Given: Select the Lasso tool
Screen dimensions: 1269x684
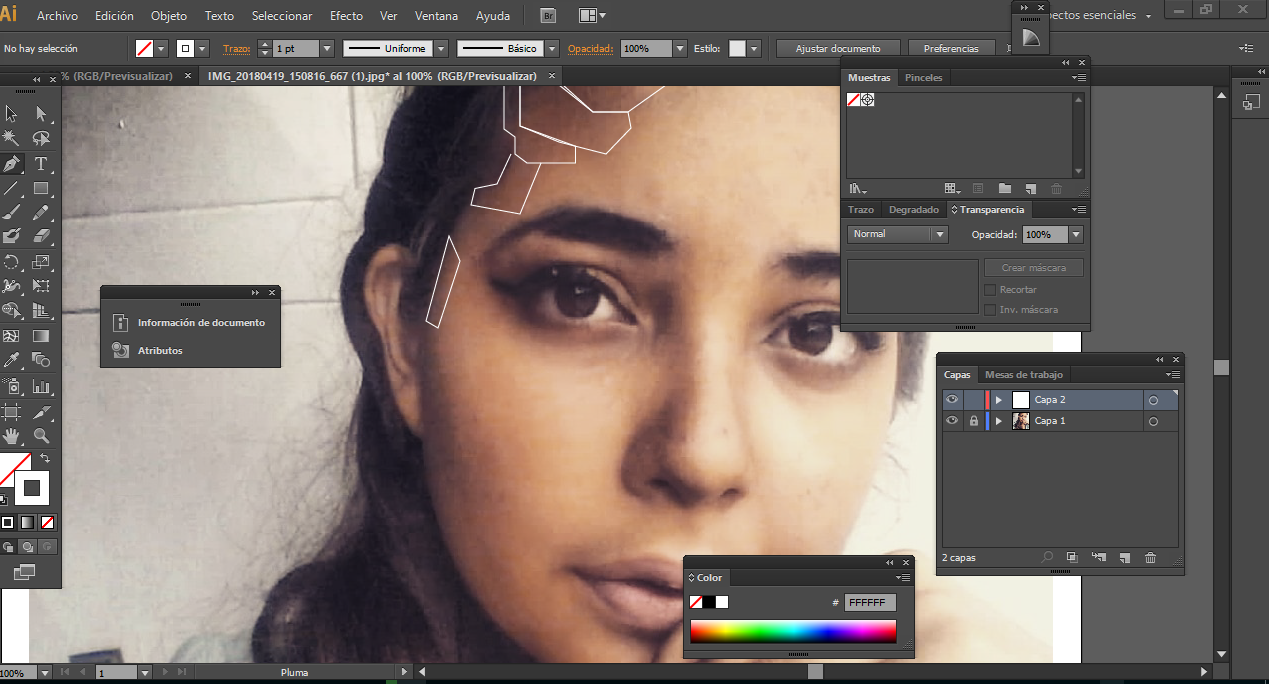Looking at the screenshot, I should click(41, 138).
